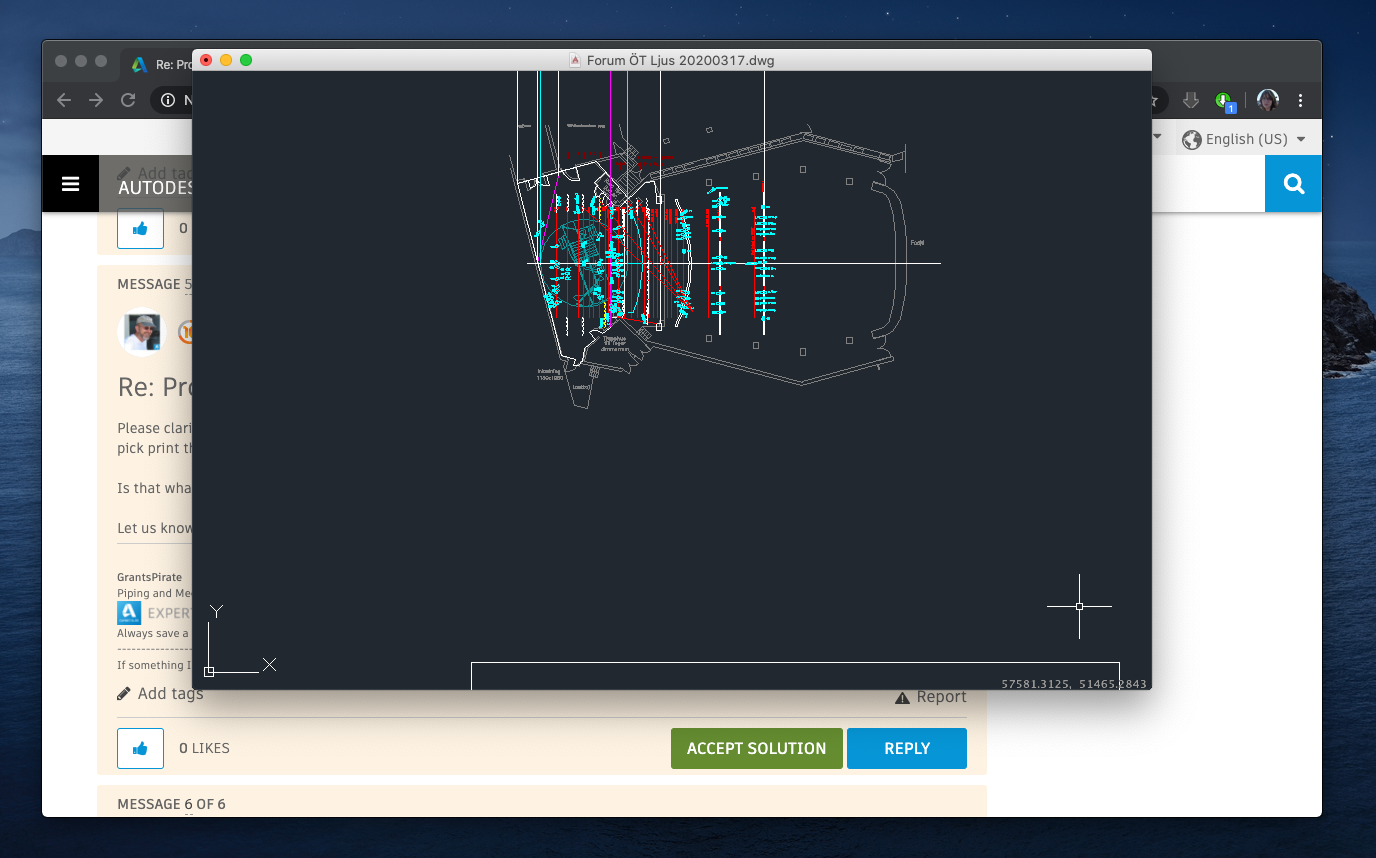Click the coordinates readout 57581.3125, 51465.2843
Screen dimensions: 1376x858
(x=1074, y=684)
